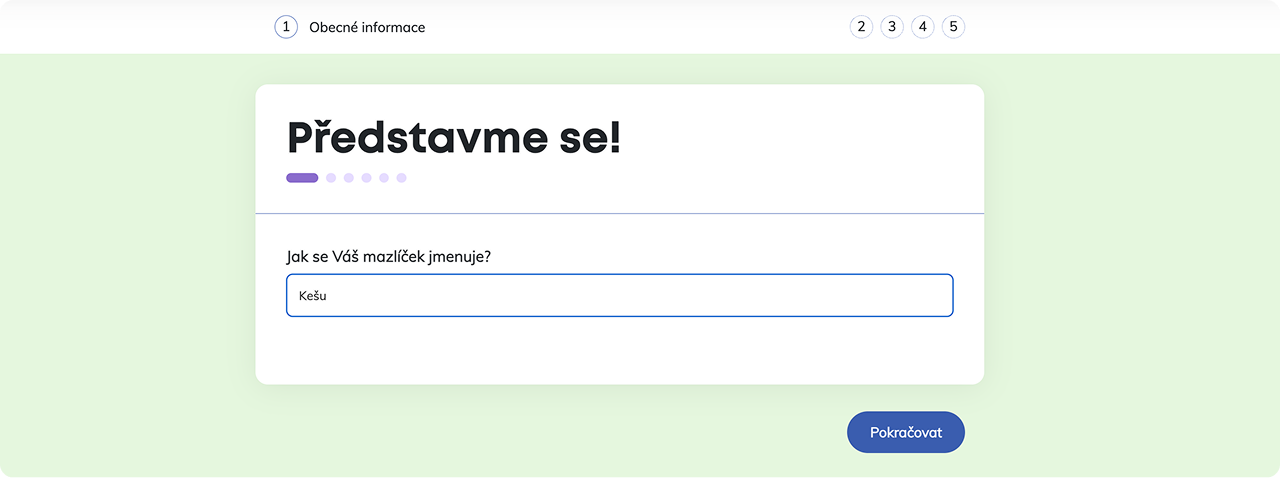The height and width of the screenshot is (478, 1280).
Task: Click the last pale progress dot
Action: tap(402, 178)
